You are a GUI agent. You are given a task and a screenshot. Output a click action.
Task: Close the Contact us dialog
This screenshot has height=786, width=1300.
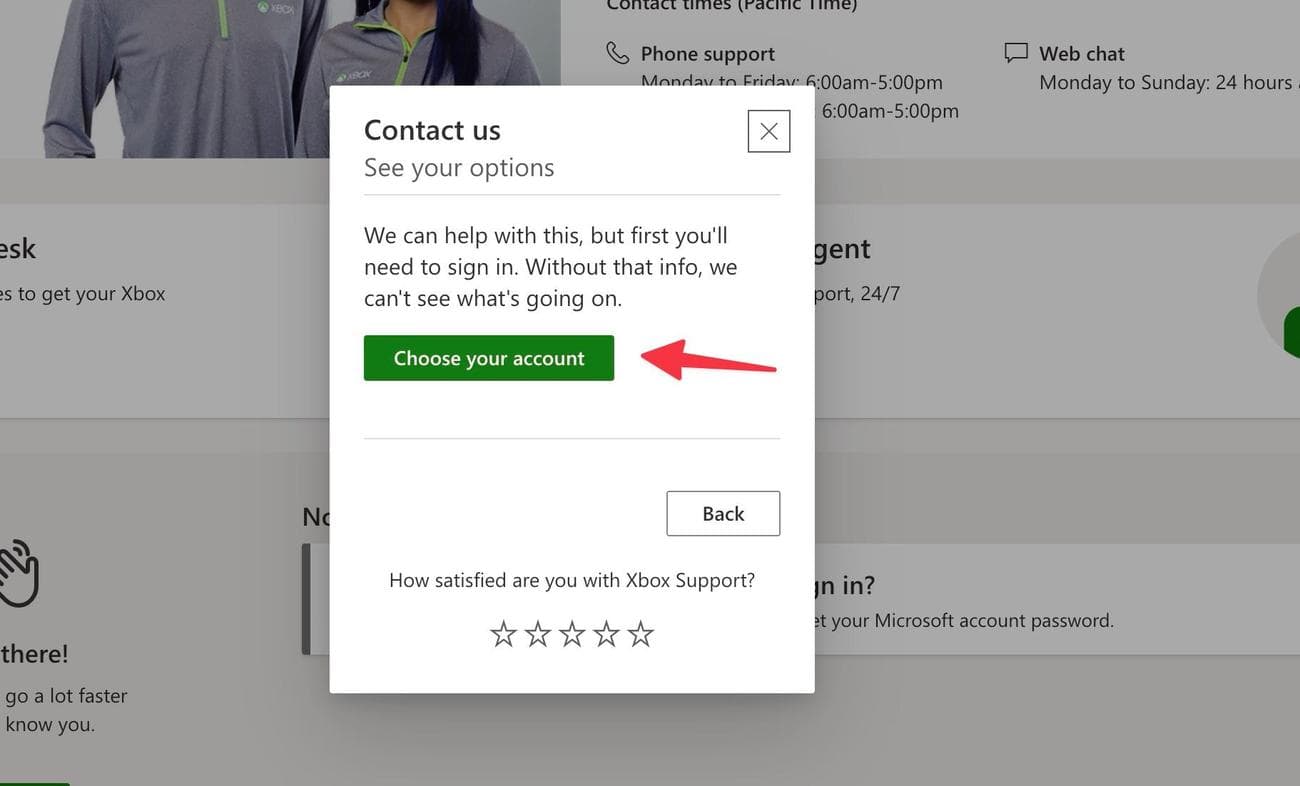coord(768,131)
